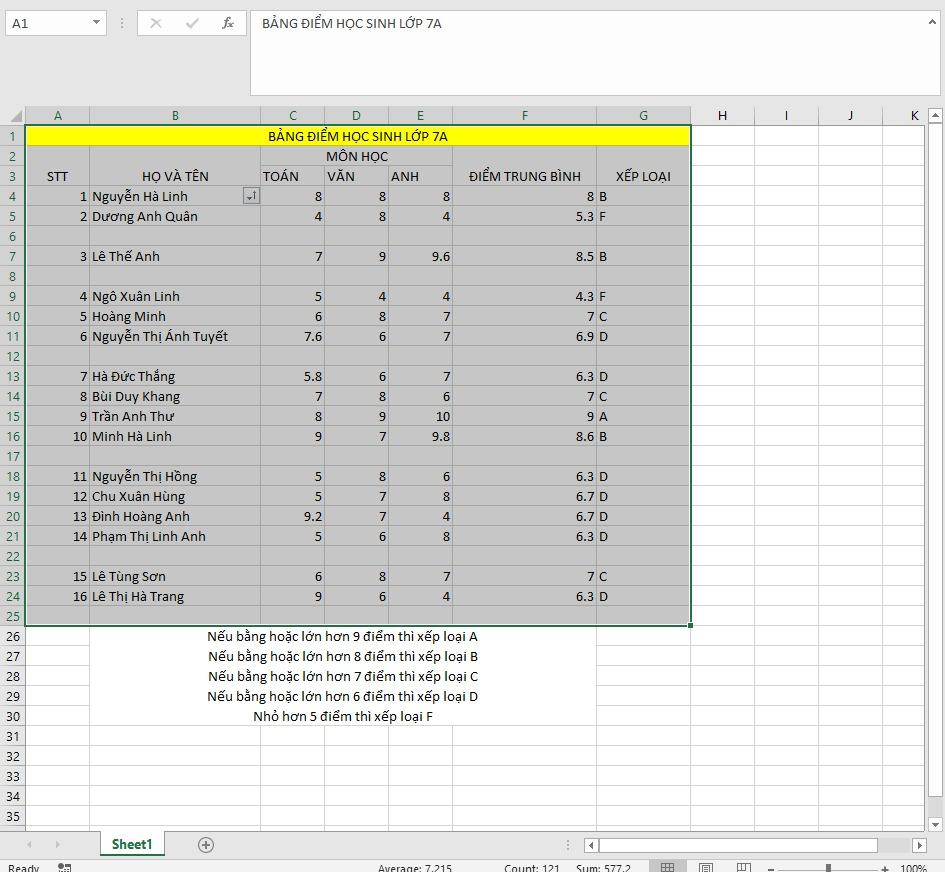Select row 13 header
Viewport: 945px width, 872px height.
point(12,376)
